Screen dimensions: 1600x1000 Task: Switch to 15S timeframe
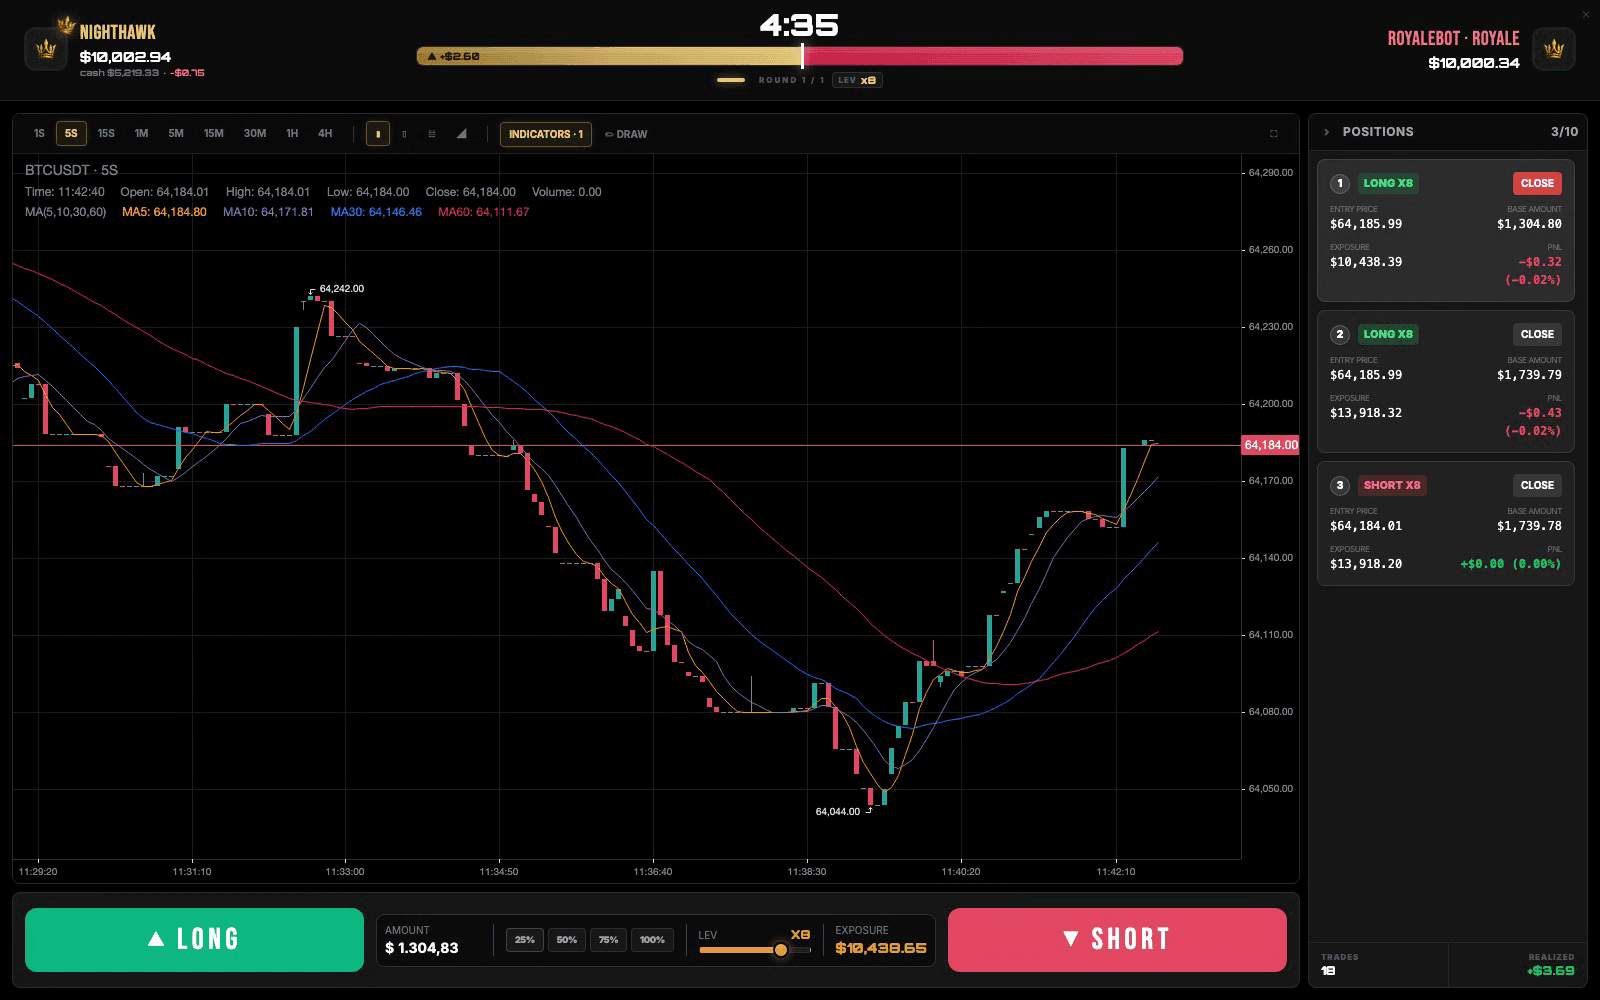click(x=106, y=134)
